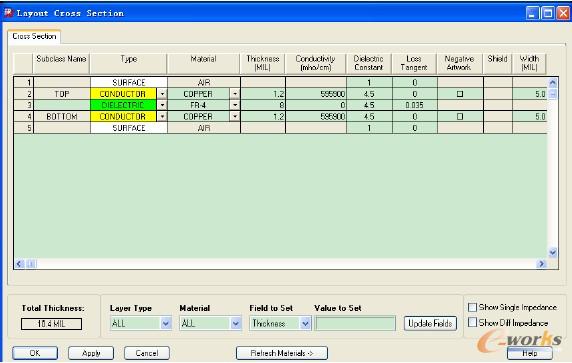Click the Layout Cross Section title bar icon
Screen dimensions: 572x363
tap(8, 13)
